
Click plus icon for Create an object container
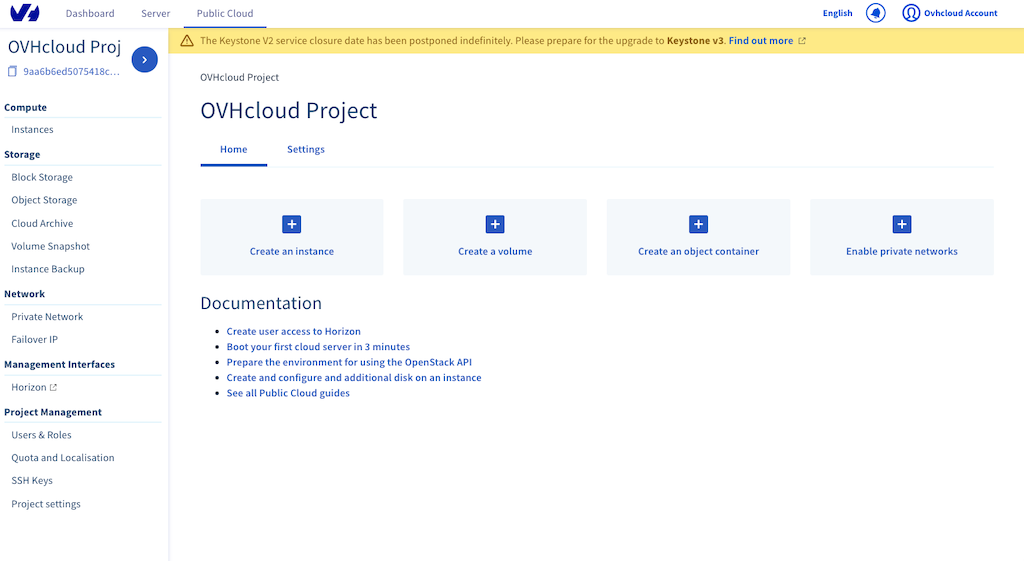(698, 224)
